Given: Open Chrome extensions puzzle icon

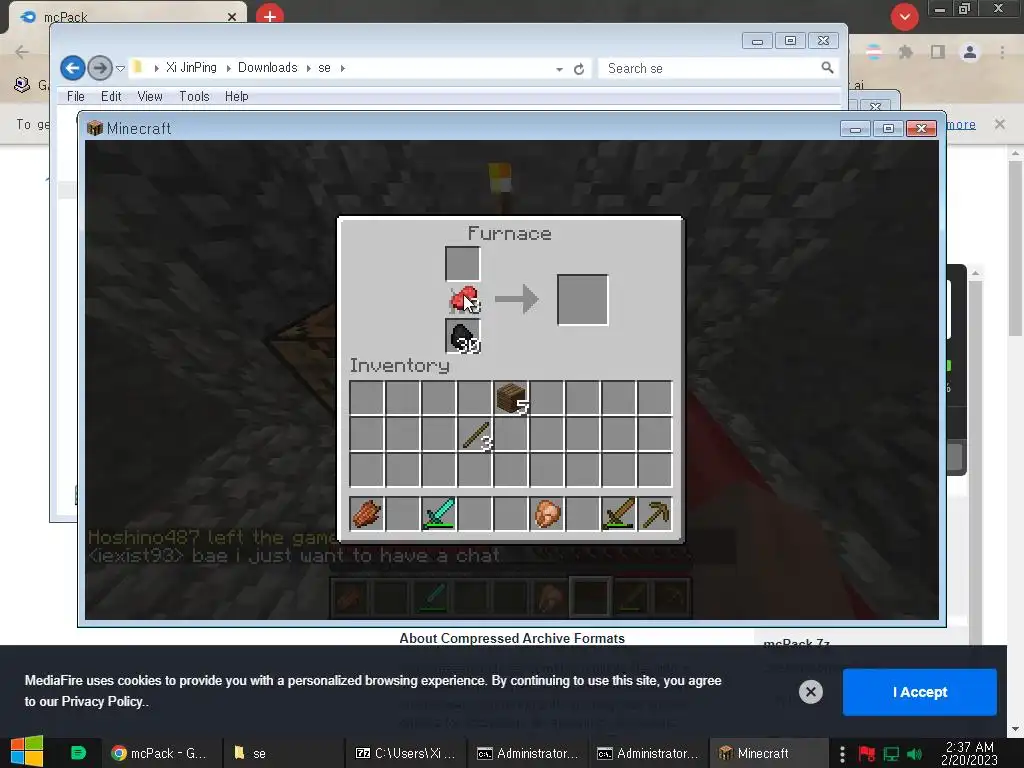Looking at the screenshot, I should coord(905,52).
